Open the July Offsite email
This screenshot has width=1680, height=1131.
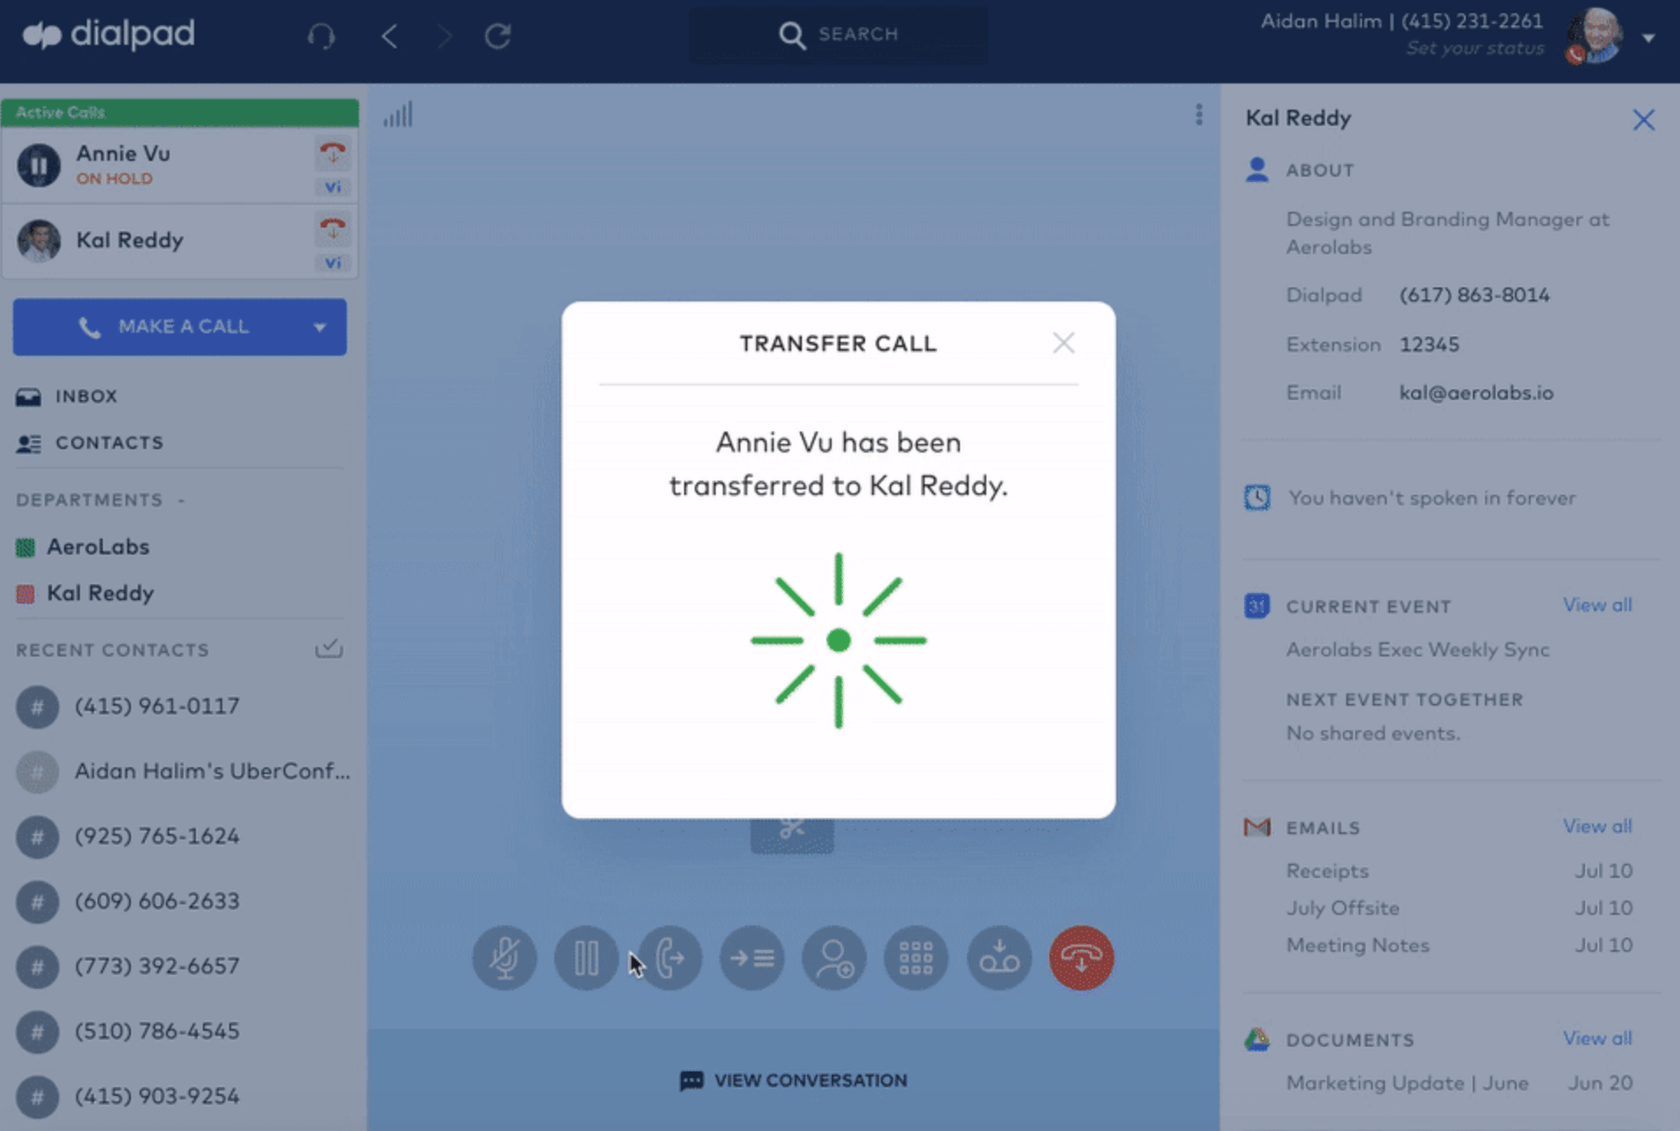click(1459, 908)
